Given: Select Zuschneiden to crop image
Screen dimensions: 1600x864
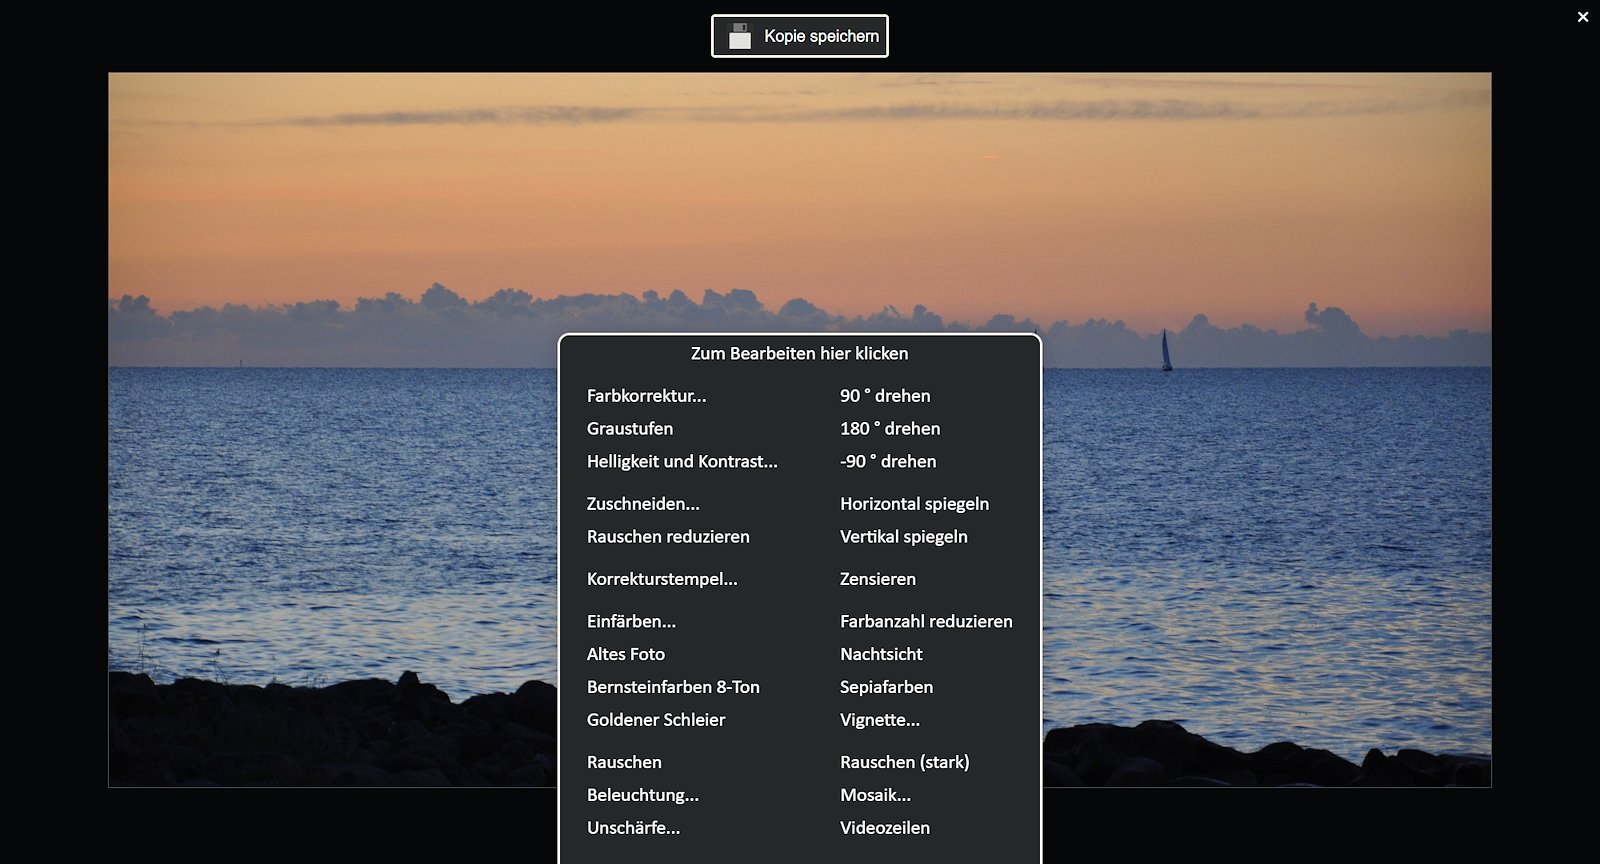Looking at the screenshot, I should [x=643, y=504].
